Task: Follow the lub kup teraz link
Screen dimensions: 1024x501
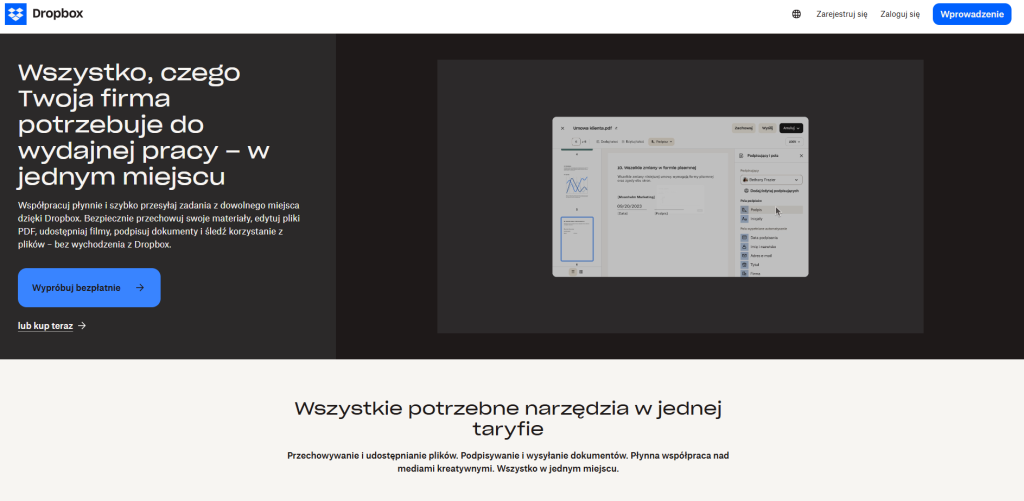Action: tap(52, 325)
